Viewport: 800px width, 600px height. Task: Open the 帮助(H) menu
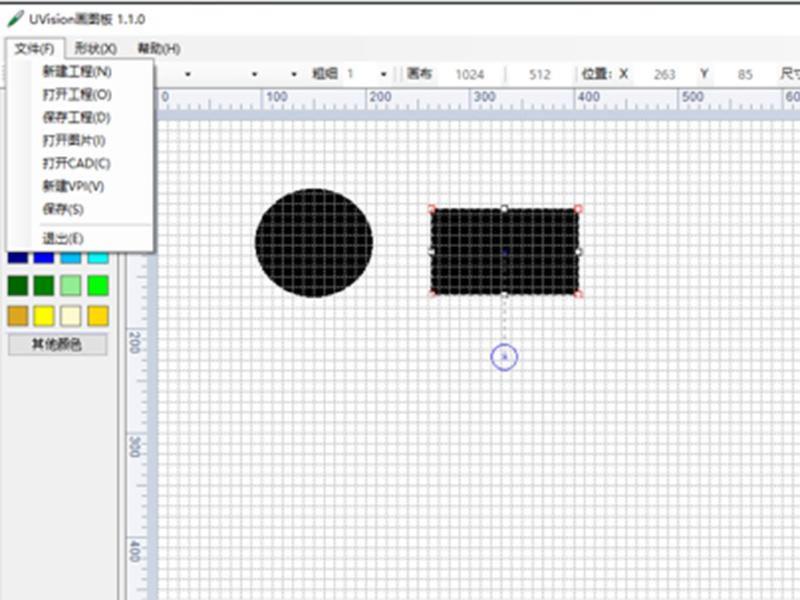click(x=159, y=49)
